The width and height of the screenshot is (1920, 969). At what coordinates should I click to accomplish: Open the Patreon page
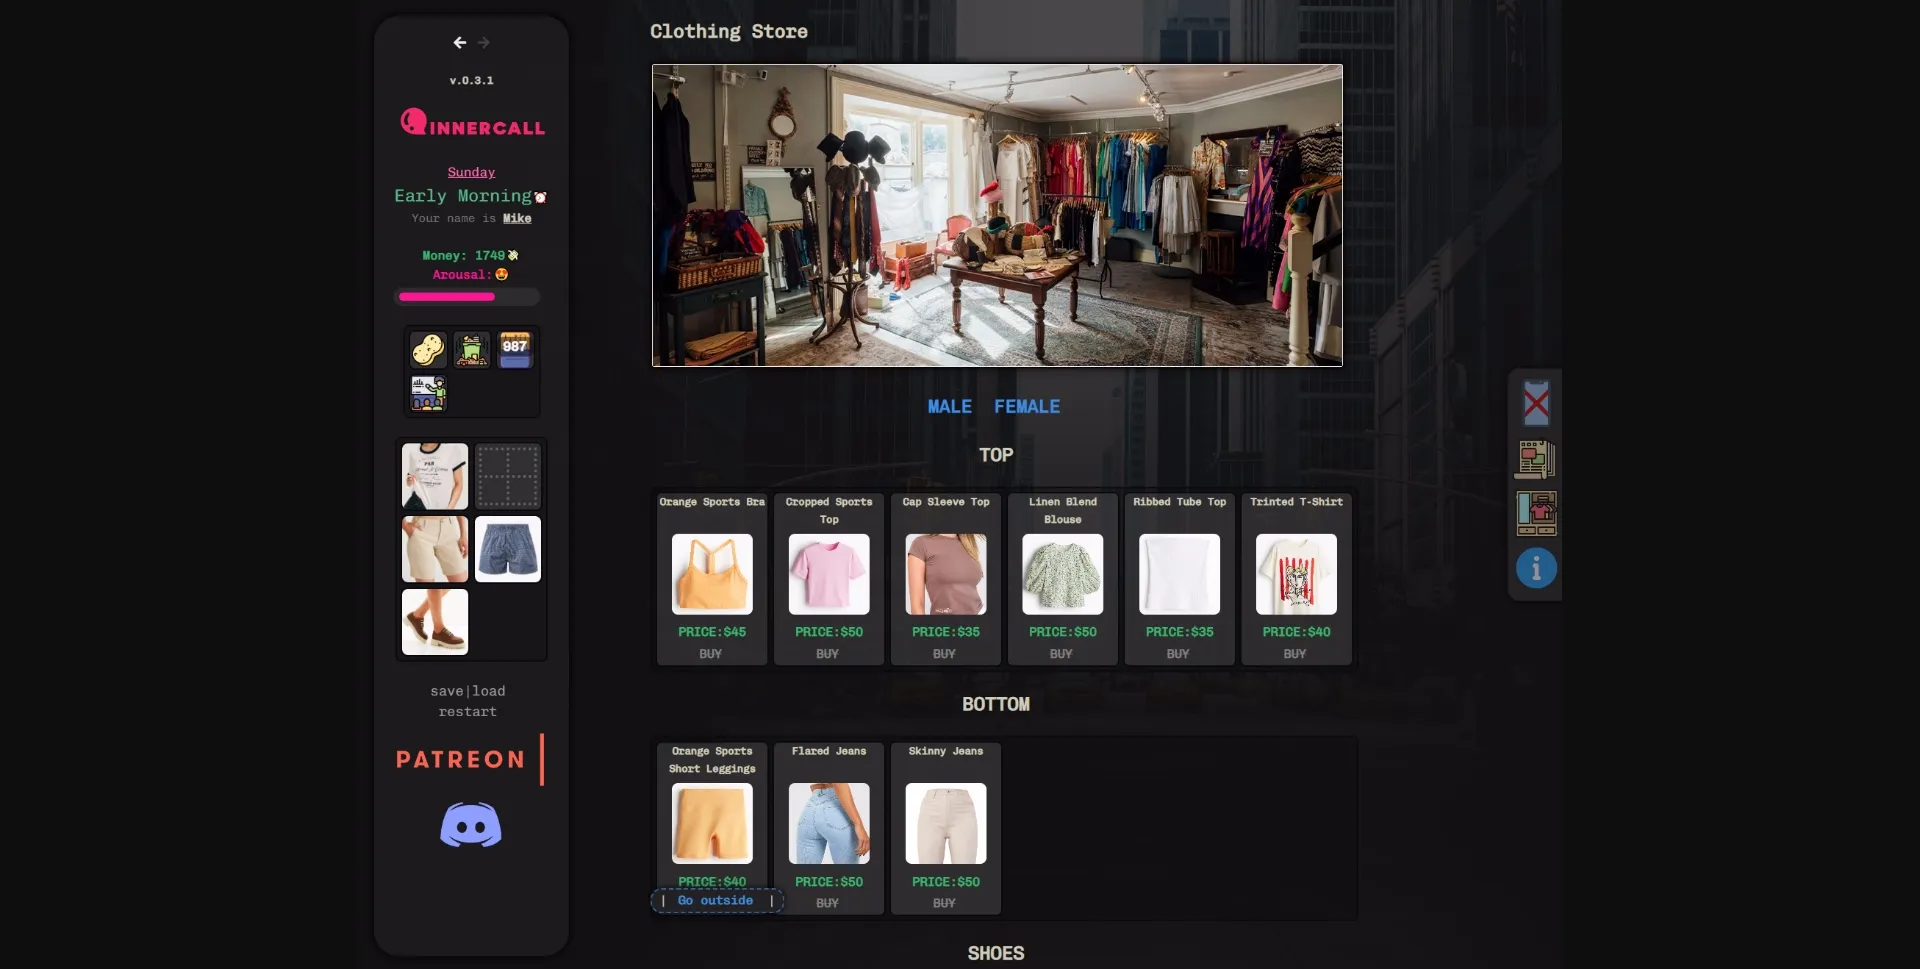[x=458, y=759]
